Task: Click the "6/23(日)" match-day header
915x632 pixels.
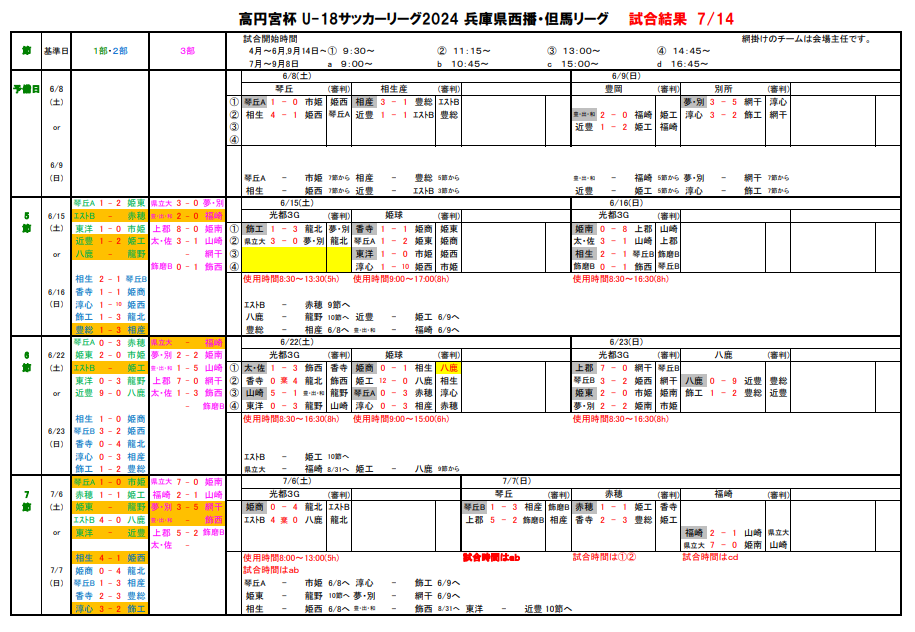Action: pos(626,342)
